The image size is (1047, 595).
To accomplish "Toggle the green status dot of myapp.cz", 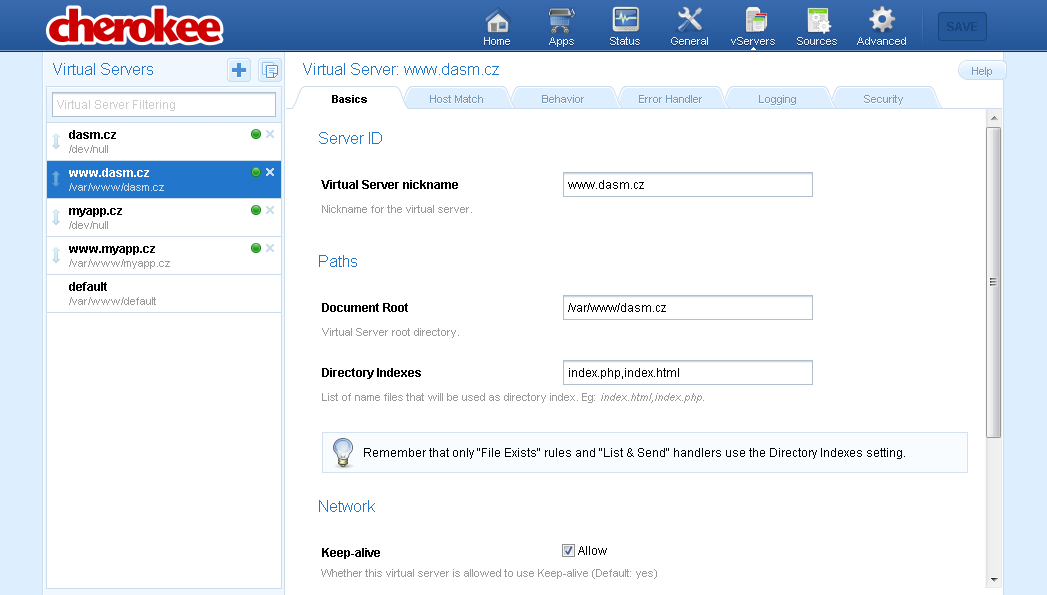I will [x=256, y=210].
